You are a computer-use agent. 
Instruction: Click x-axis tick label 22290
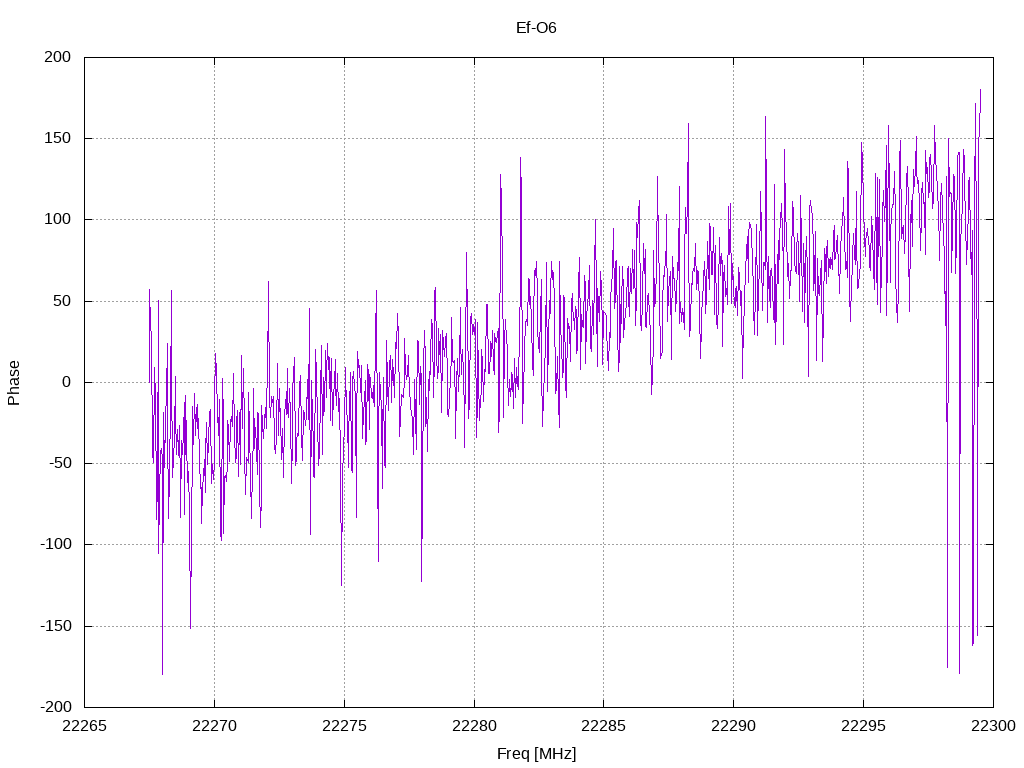(x=733, y=726)
